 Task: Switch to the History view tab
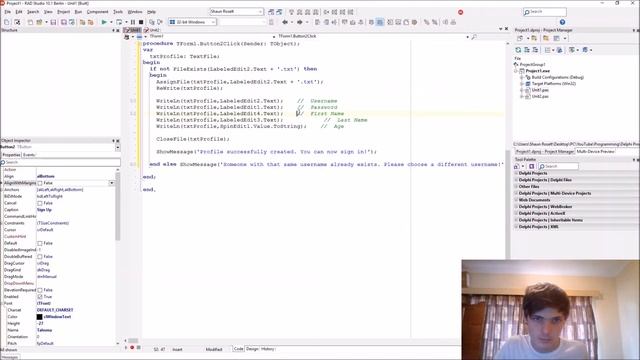[268, 349]
